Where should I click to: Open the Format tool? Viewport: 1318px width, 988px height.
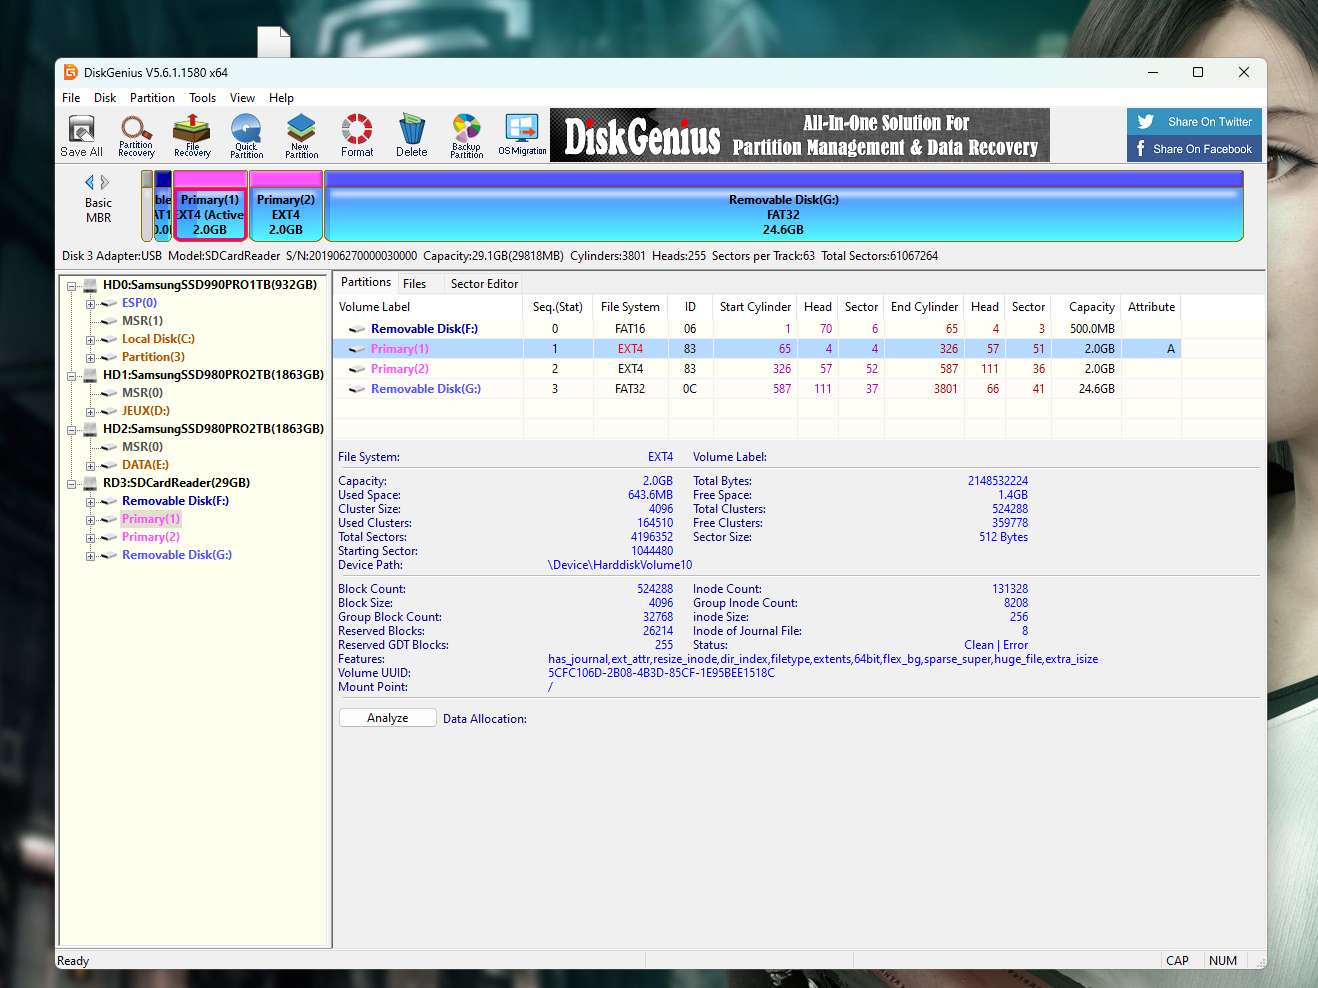(x=356, y=134)
